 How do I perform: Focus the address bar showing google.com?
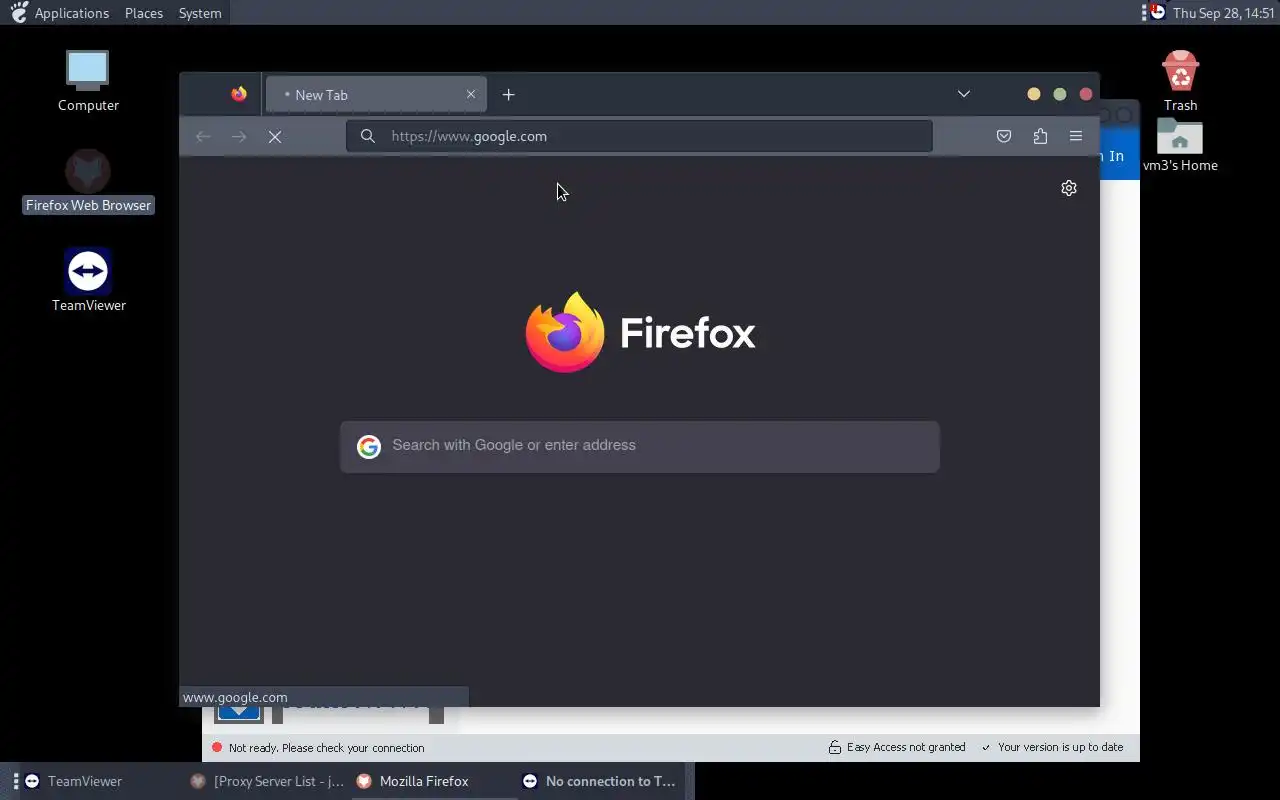[639, 136]
